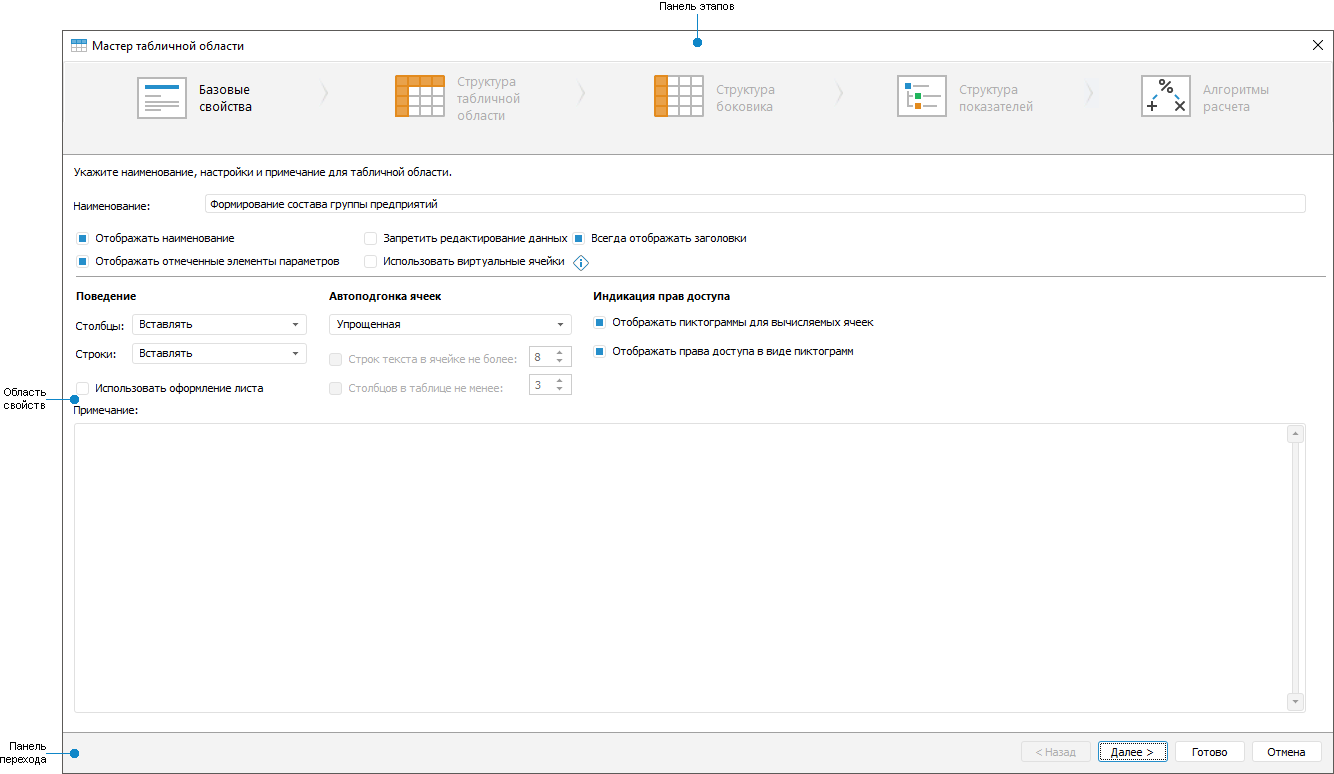Decrease the minimum table columns value

tap(560, 390)
